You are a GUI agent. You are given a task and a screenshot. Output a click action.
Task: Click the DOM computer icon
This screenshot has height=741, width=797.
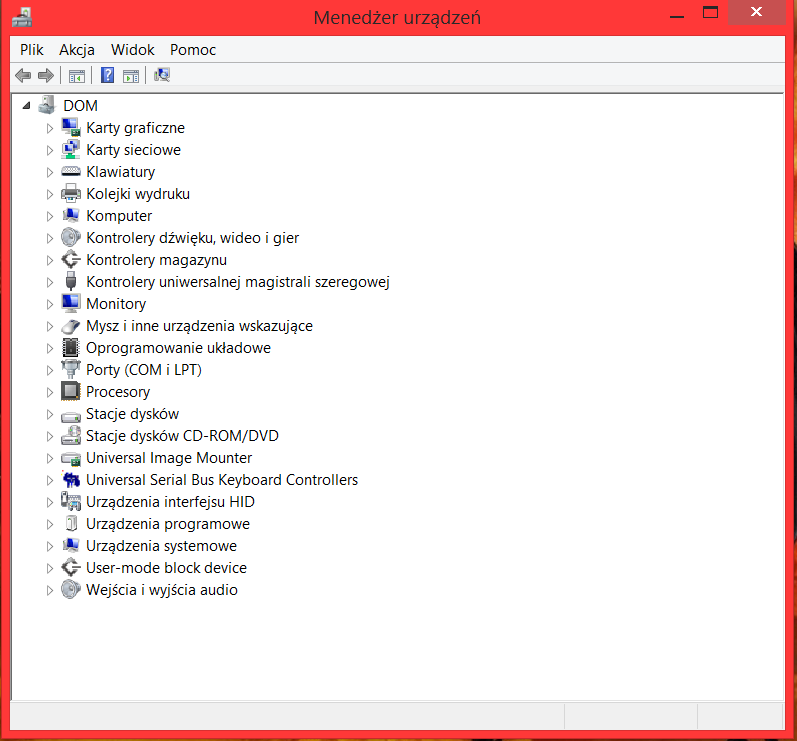[47, 105]
